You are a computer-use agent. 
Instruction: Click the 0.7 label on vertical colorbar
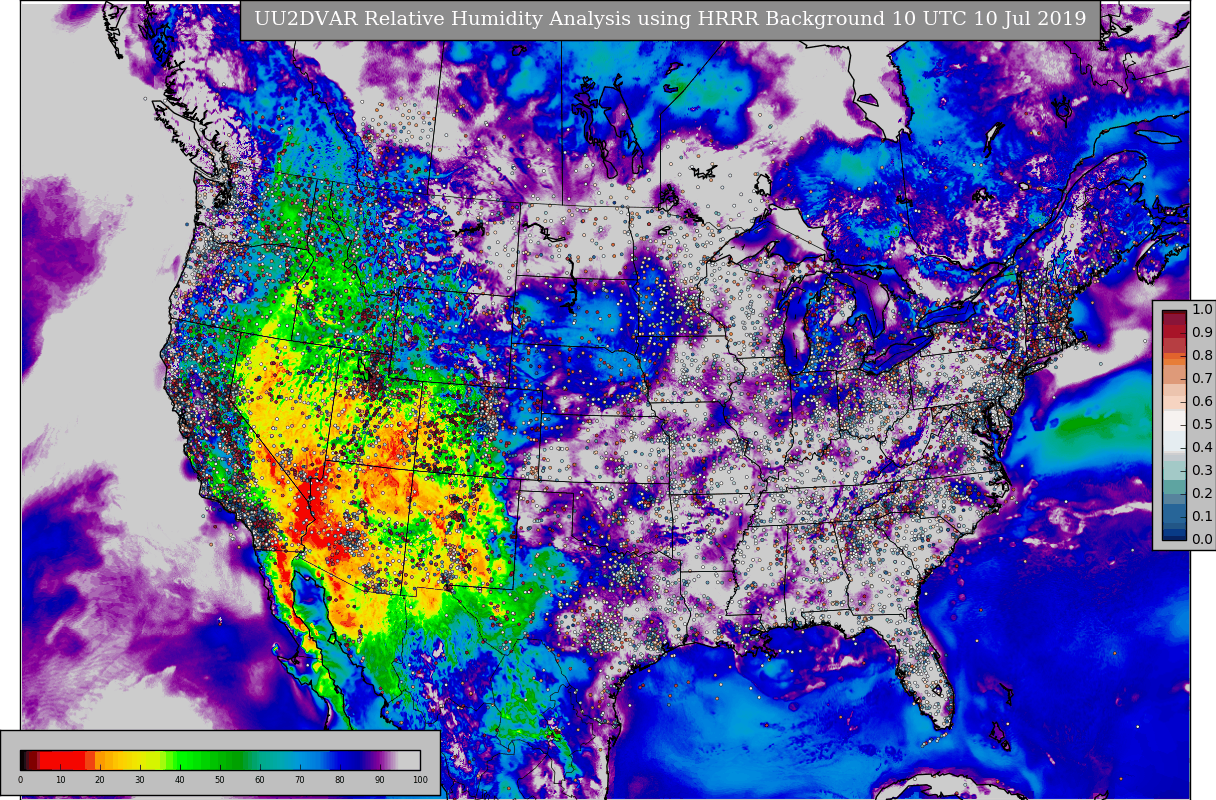pos(1202,379)
